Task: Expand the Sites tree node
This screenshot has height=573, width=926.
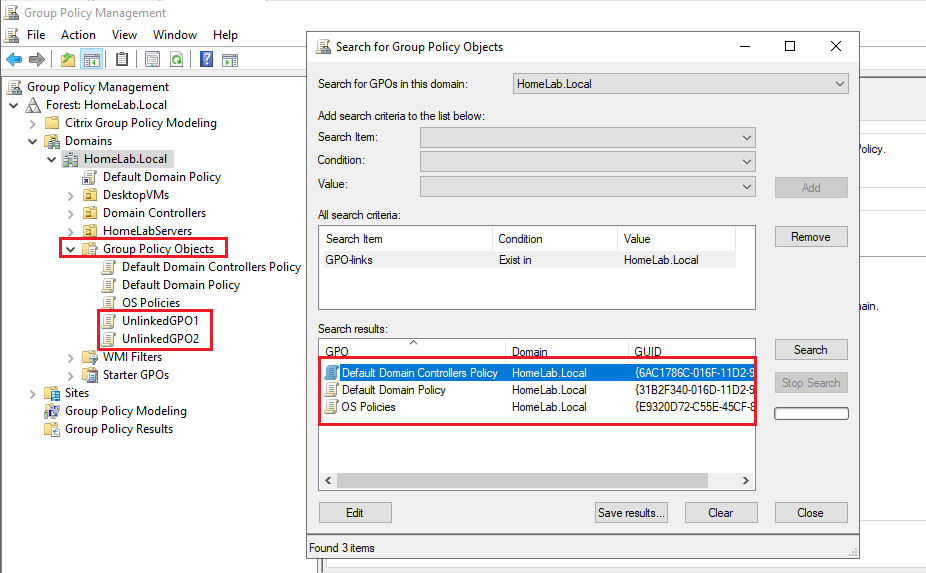Action: tap(32, 394)
